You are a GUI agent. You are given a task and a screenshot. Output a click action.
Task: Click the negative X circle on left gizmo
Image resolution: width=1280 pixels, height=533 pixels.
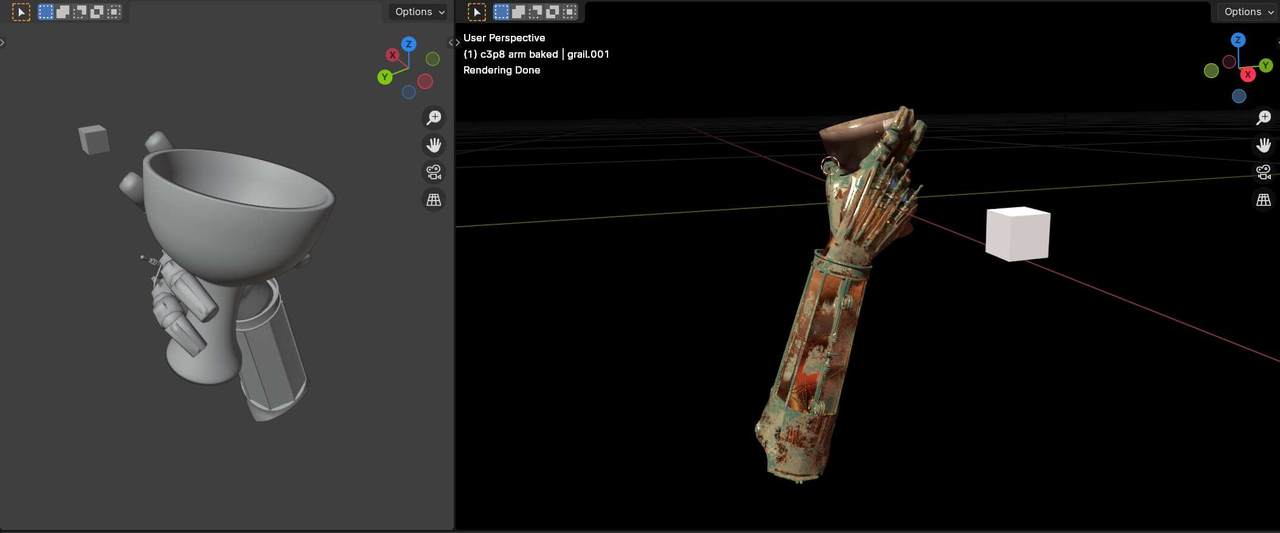pyautogui.click(x=425, y=81)
